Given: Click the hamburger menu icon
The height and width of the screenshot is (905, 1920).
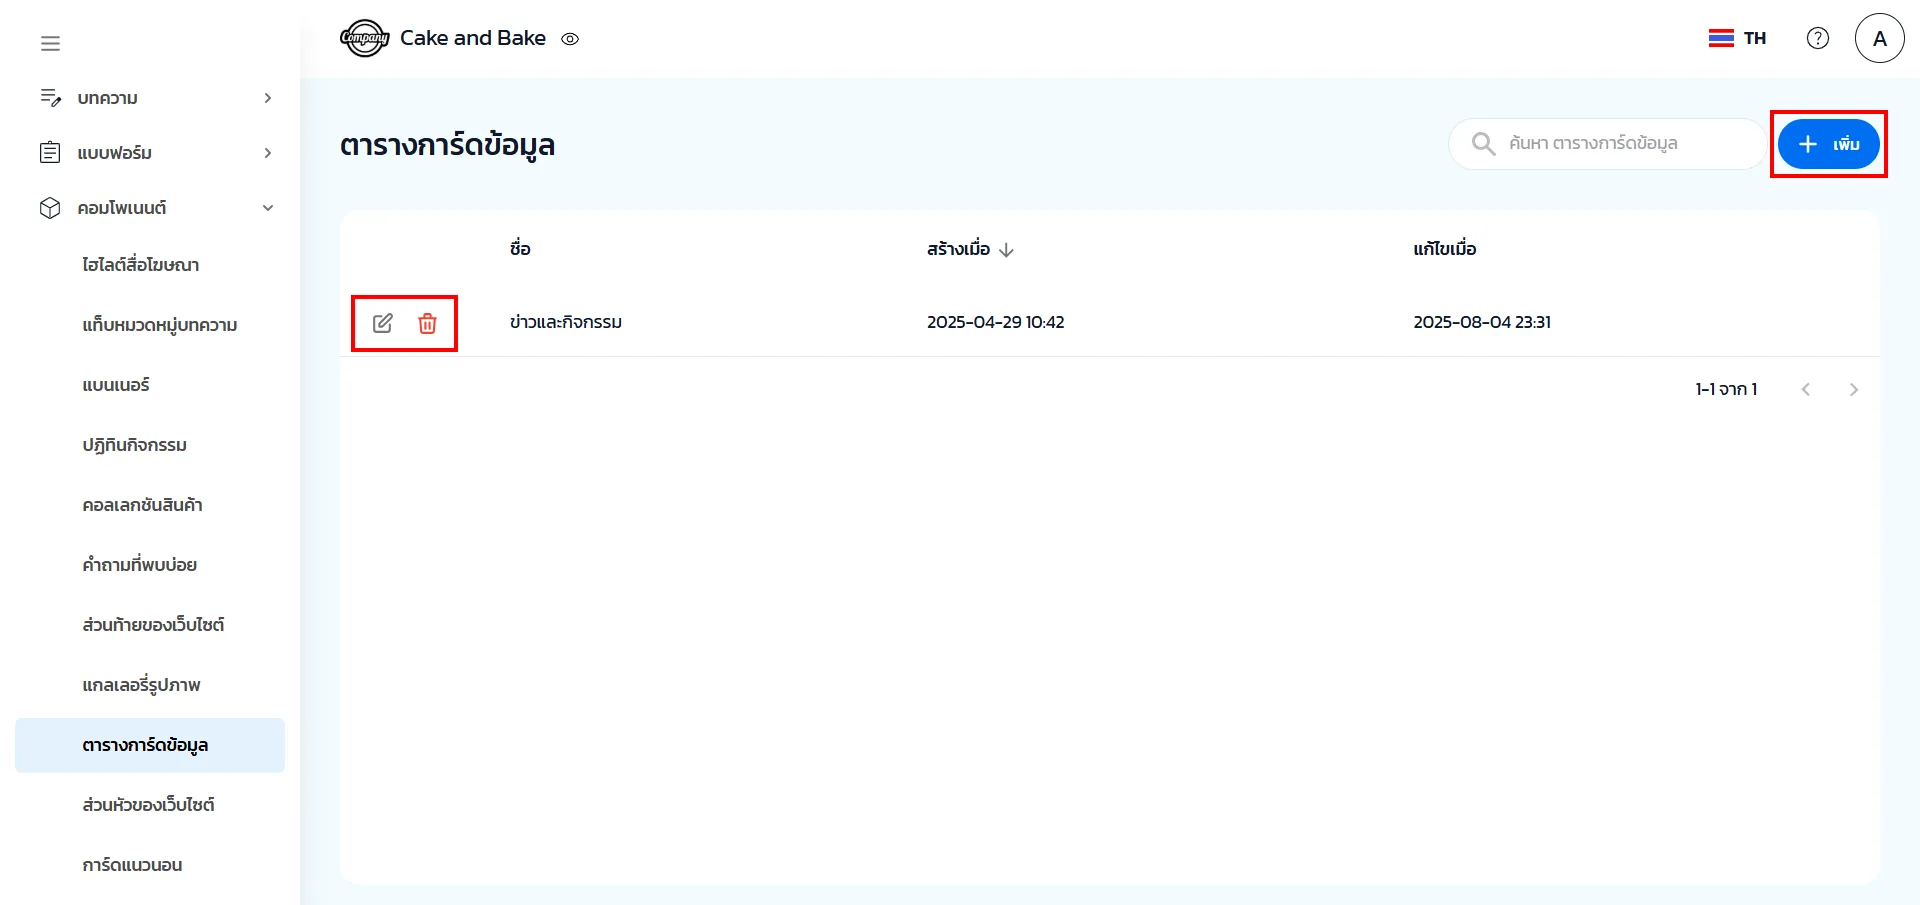Looking at the screenshot, I should point(50,43).
